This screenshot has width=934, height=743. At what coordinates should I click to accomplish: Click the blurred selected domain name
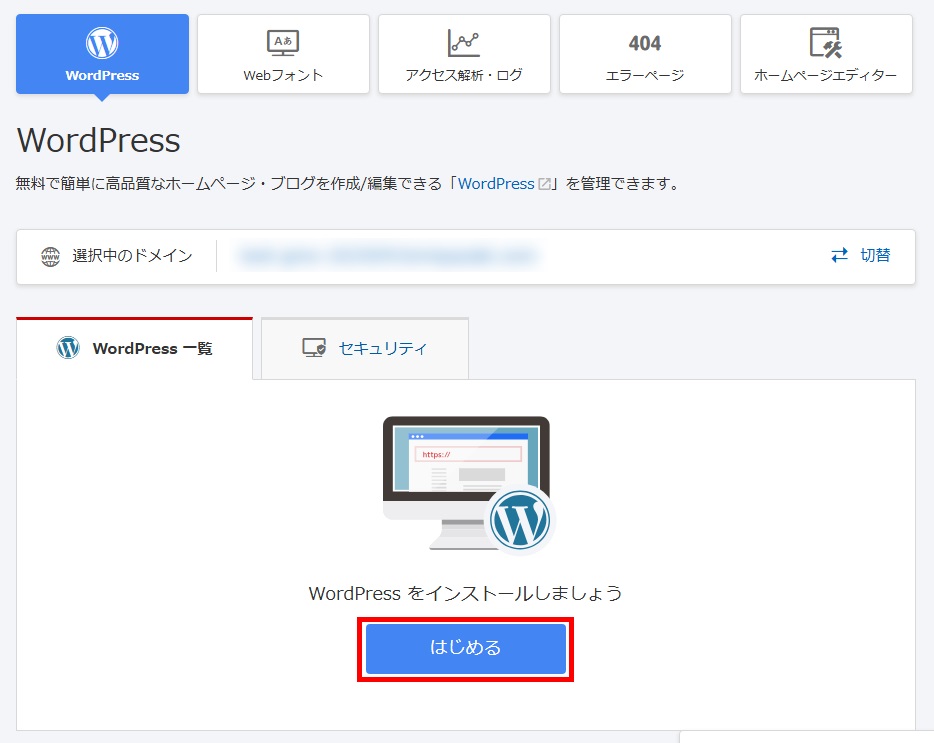[387, 256]
